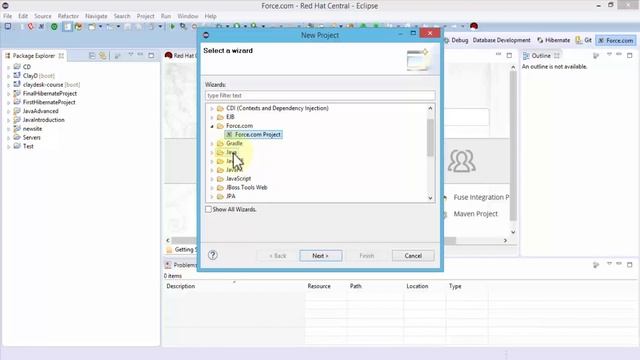
Task: Click the first icon in Eclipse main toolbar
Action: tap(8, 27)
